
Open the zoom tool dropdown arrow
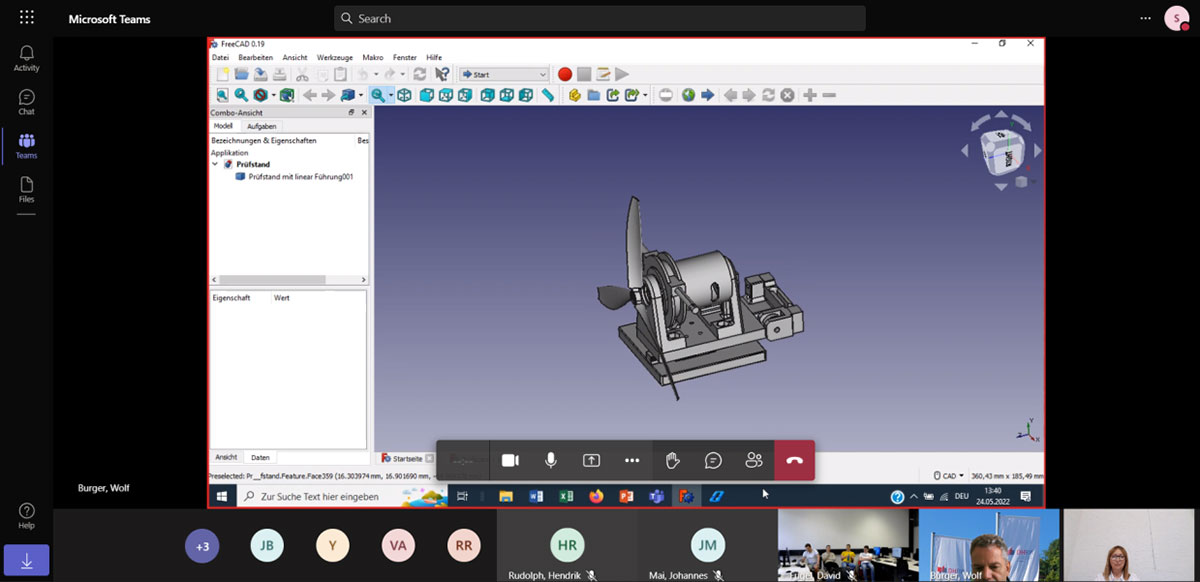pos(390,95)
